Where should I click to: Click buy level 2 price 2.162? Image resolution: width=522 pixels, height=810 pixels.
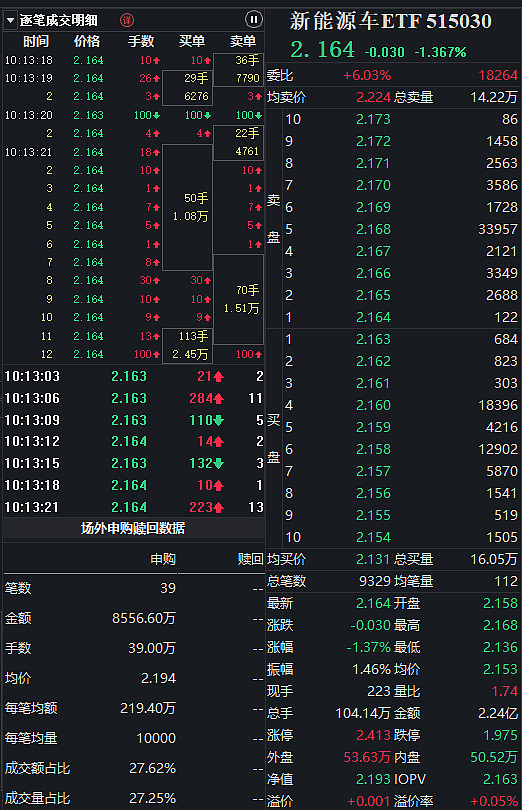tap(373, 361)
